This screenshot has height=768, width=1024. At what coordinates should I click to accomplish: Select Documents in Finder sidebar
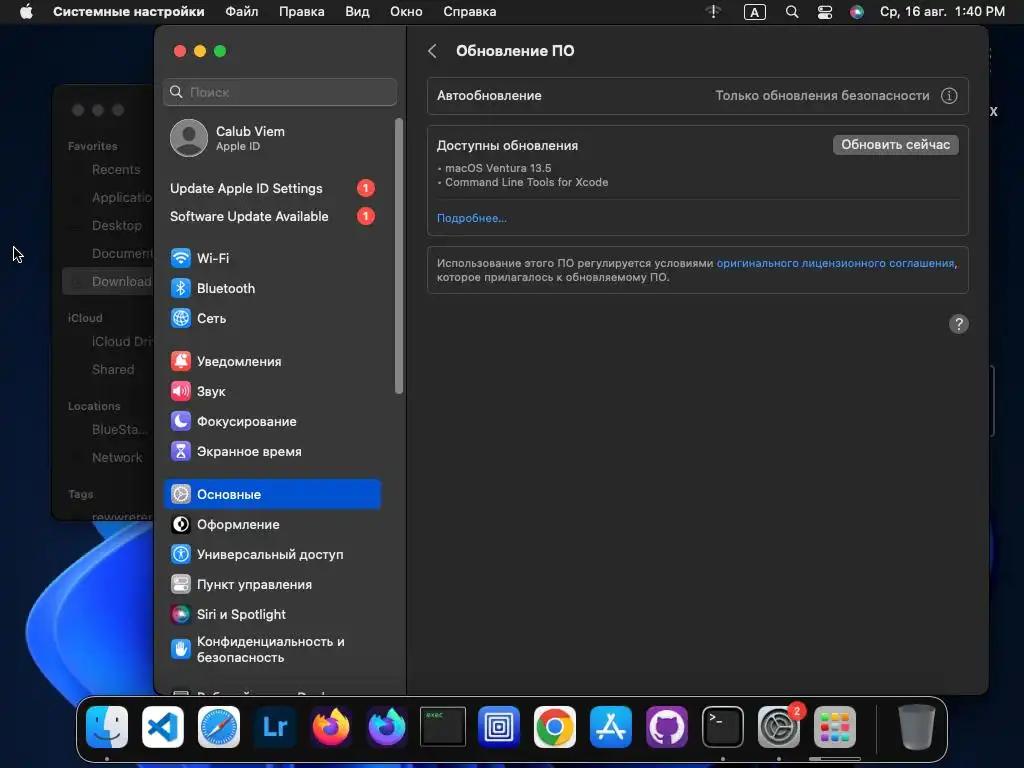[x=121, y=253]
